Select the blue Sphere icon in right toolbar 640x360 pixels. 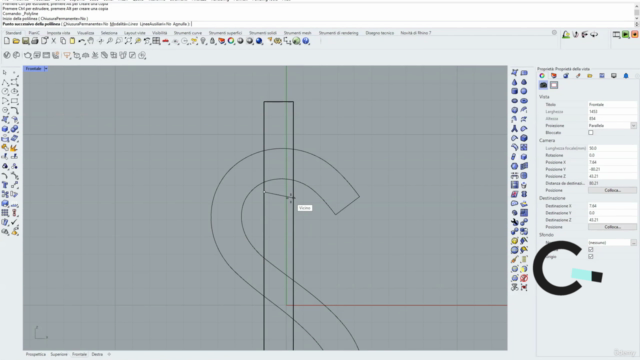[x=524, y=91]
